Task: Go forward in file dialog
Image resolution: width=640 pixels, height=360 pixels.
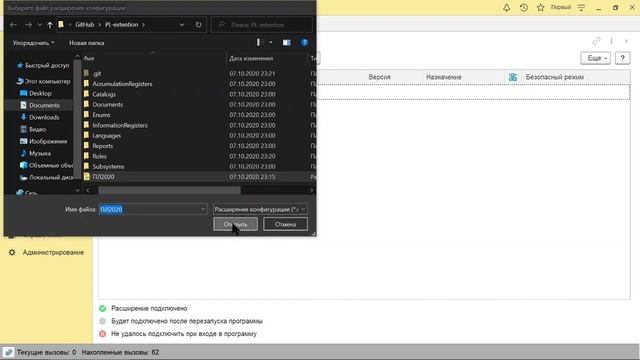Action: (x=28, y=25)
